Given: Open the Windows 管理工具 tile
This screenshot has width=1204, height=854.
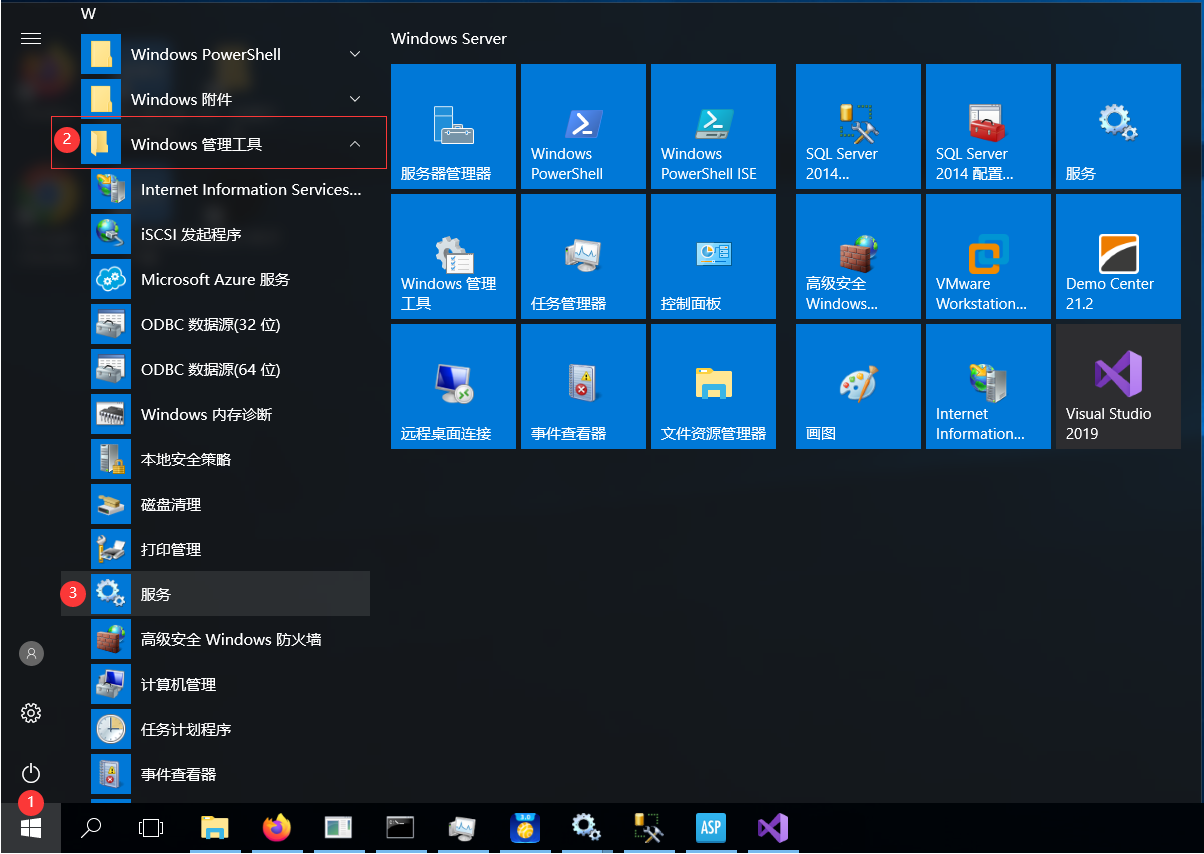Looking at the screenshot, I should click(453, 256).
